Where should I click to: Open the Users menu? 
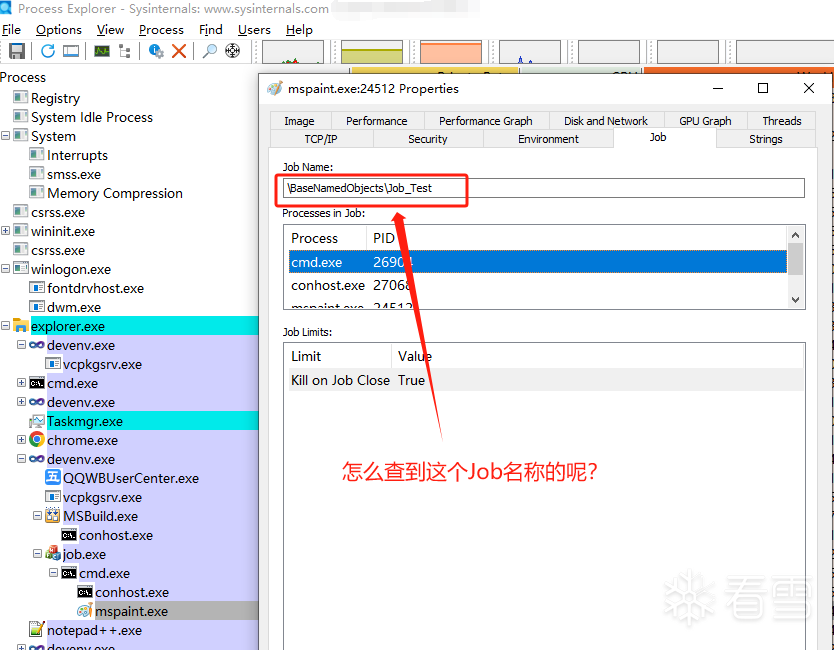coord(254,30)
